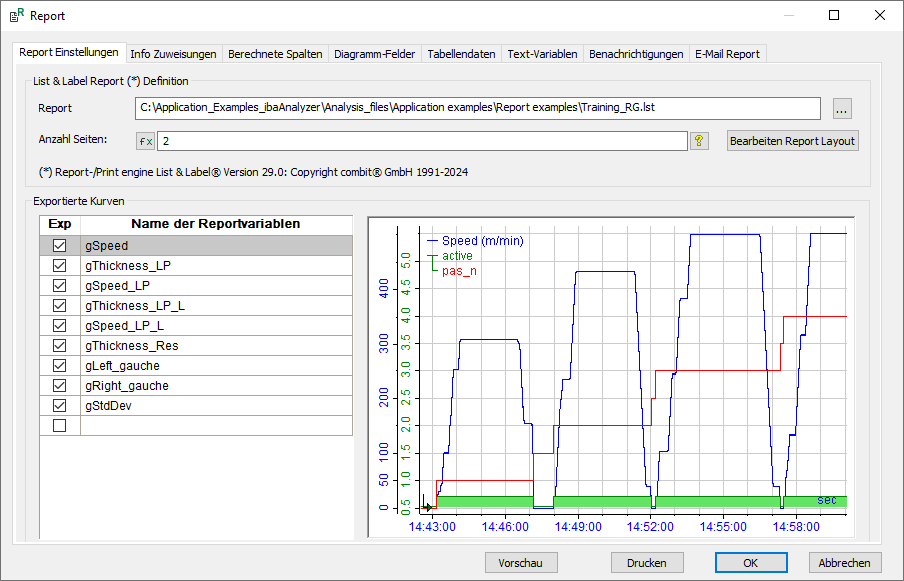Click the Abbrechen button

point(845,563)
